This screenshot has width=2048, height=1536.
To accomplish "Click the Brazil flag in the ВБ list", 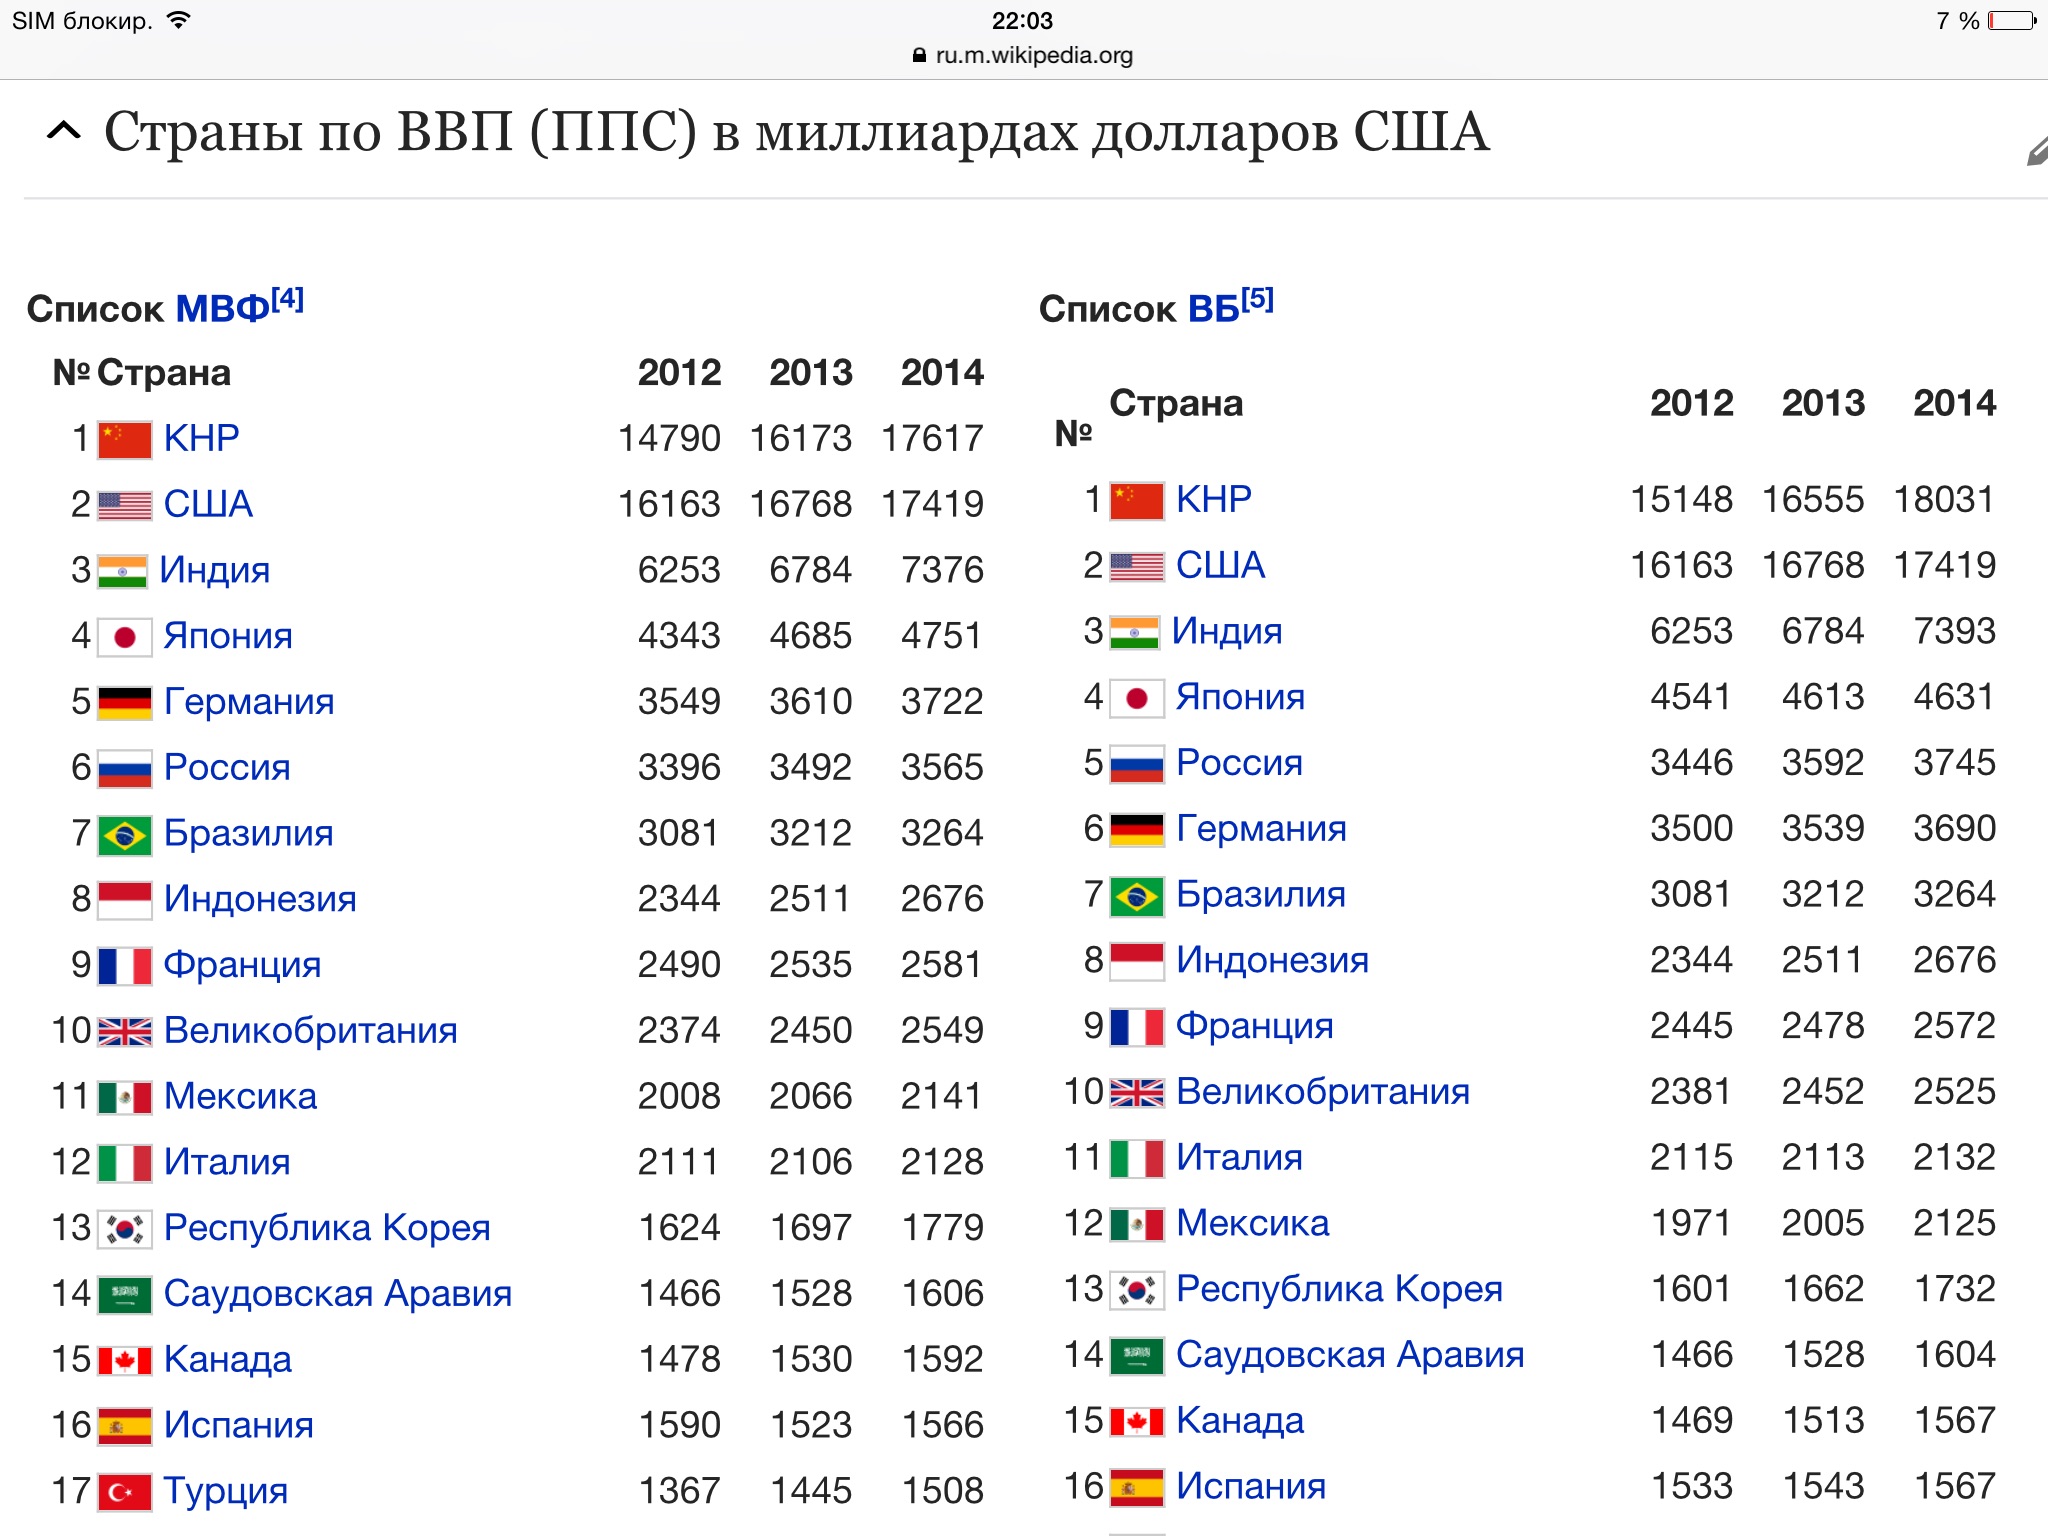I will pos(1137,896).
